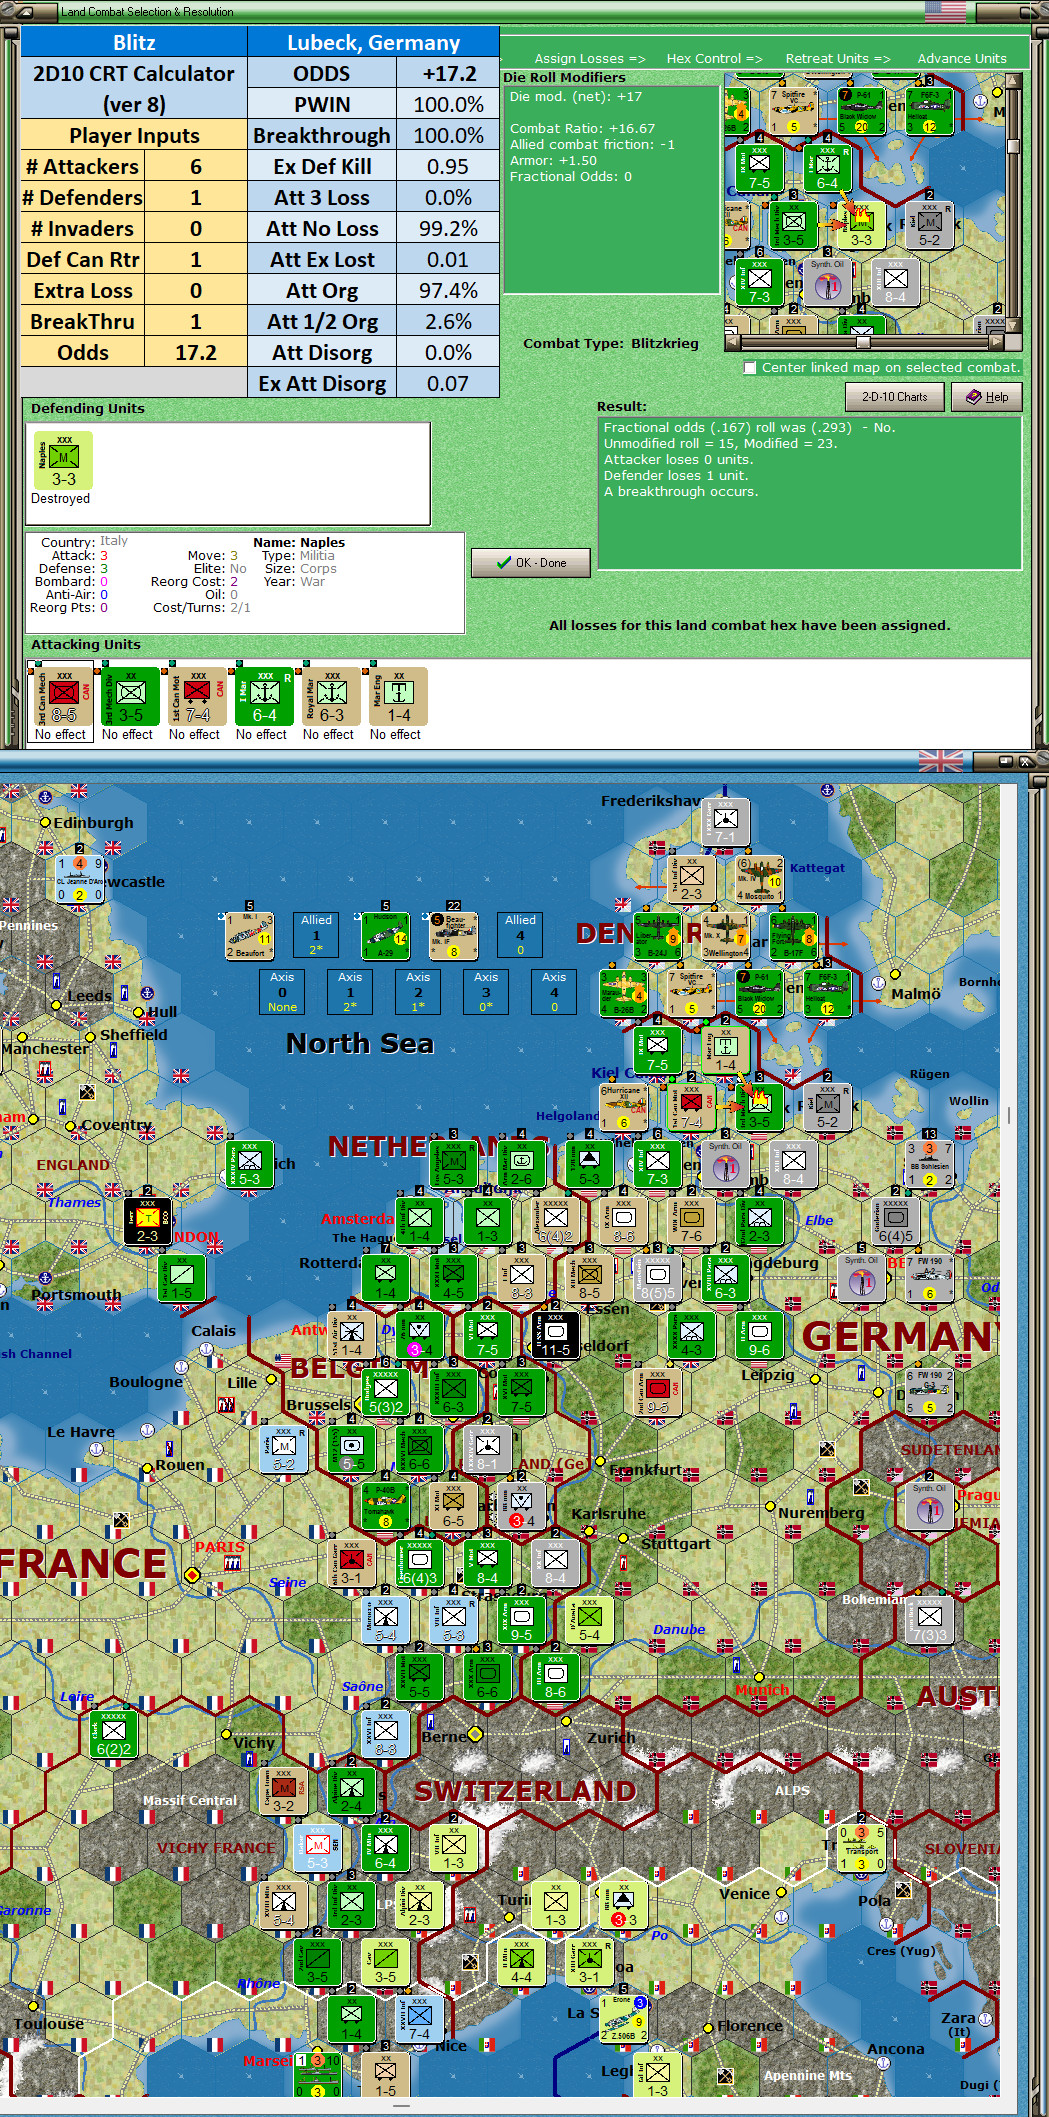Select B-17F Flying Fortress counter
Image resolution: width=1049 pixels, height=2117 pixels.
(x=793, y=936)
